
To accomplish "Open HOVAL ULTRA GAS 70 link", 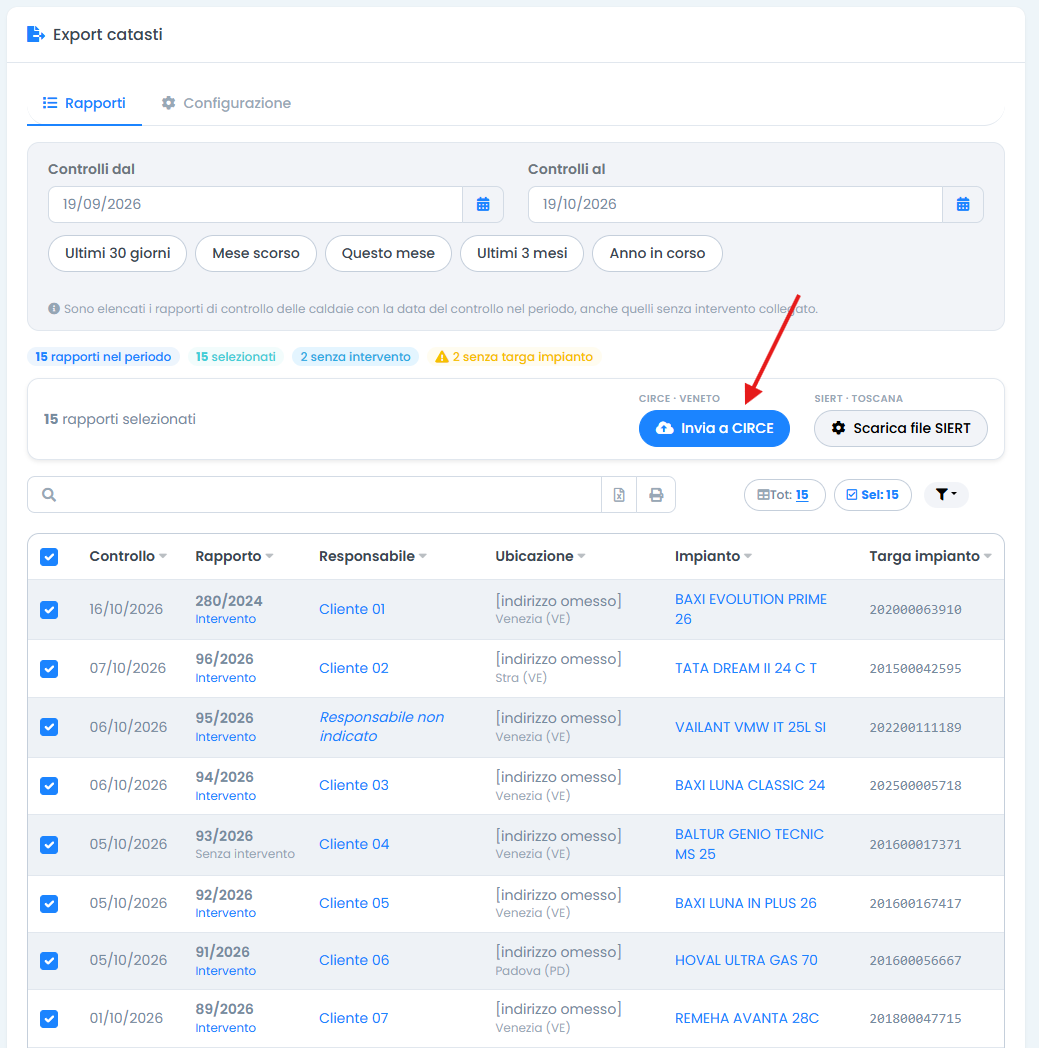I will 746,960.
